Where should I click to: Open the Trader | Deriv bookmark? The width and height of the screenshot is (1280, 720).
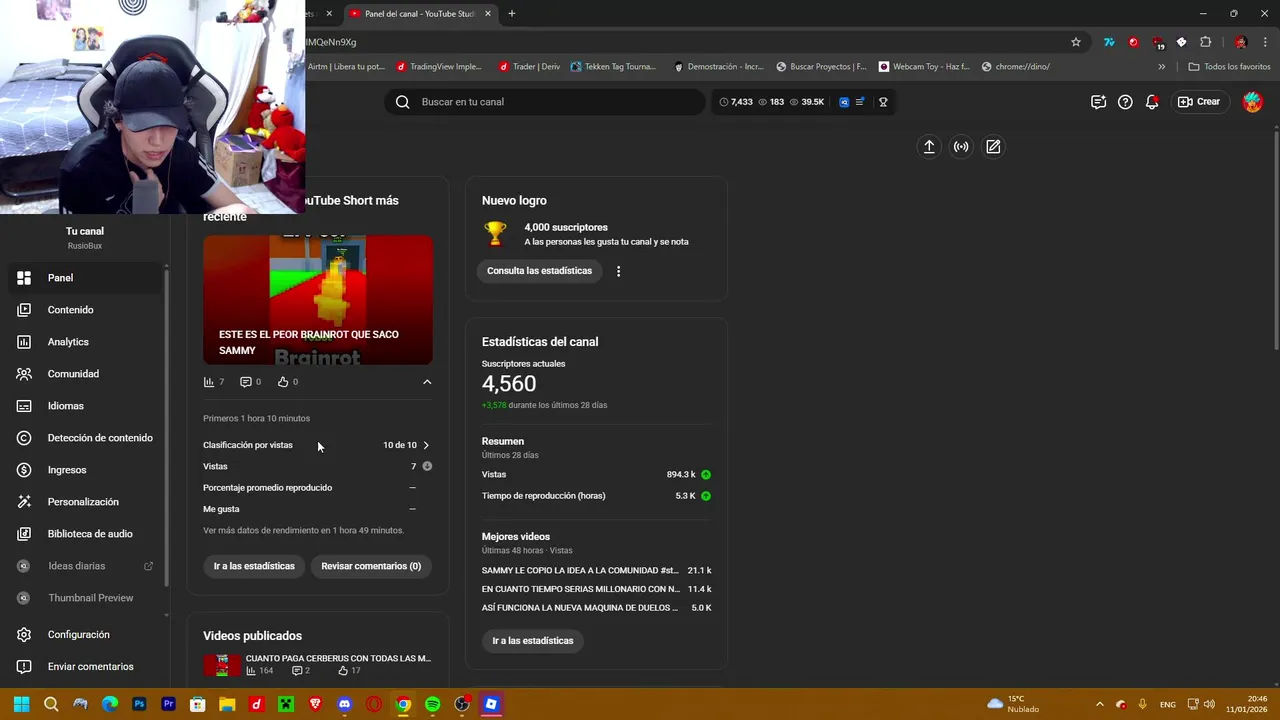tap(528, 67)
